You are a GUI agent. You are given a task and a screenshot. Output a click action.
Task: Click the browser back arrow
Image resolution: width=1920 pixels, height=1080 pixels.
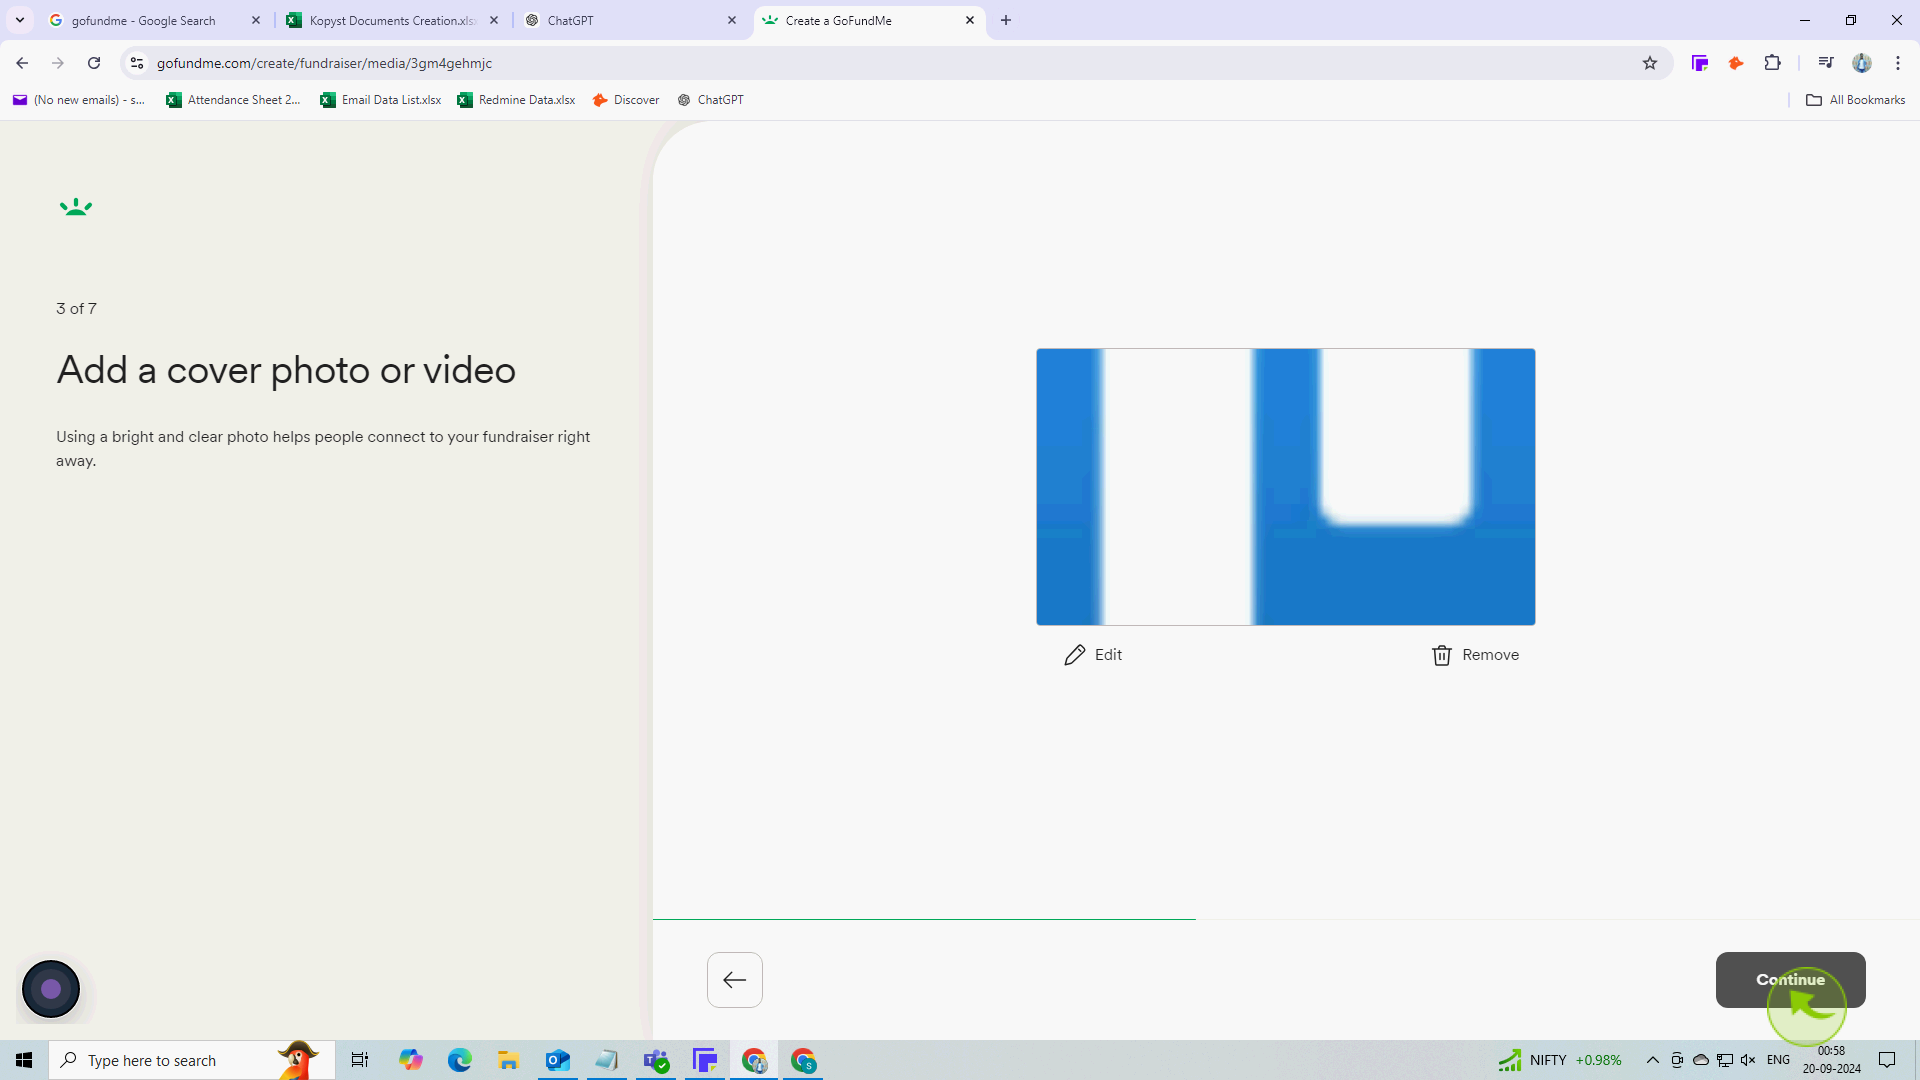click(22, 63)
